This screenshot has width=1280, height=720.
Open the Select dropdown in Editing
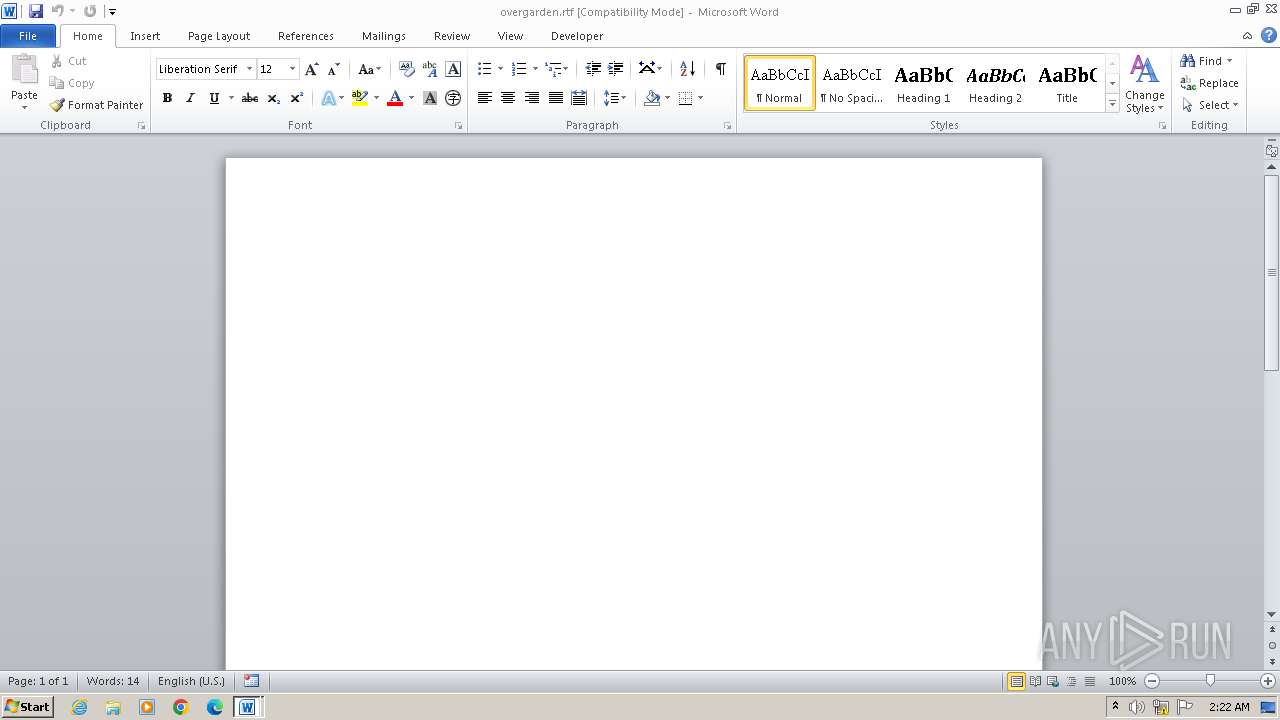pyautogui.click(x=1210, y=105)
